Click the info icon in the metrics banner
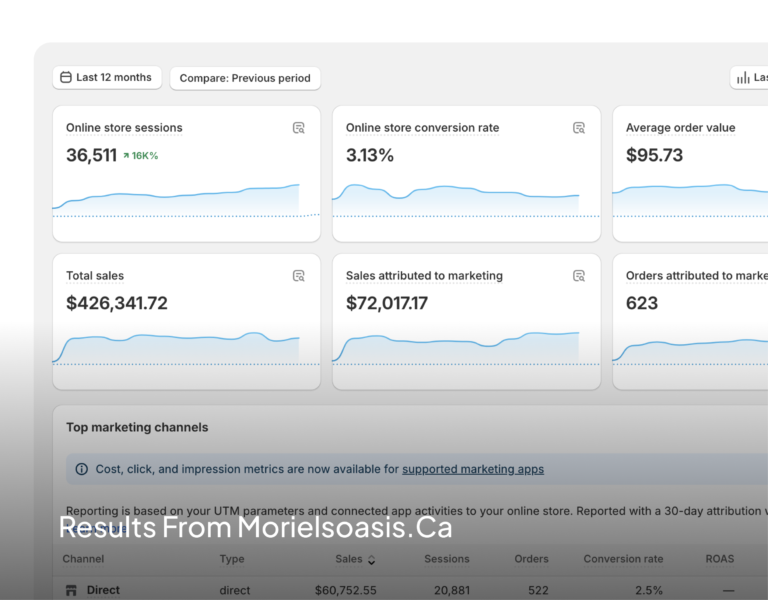This screenshot has height=600, width=768. [81, 469]
